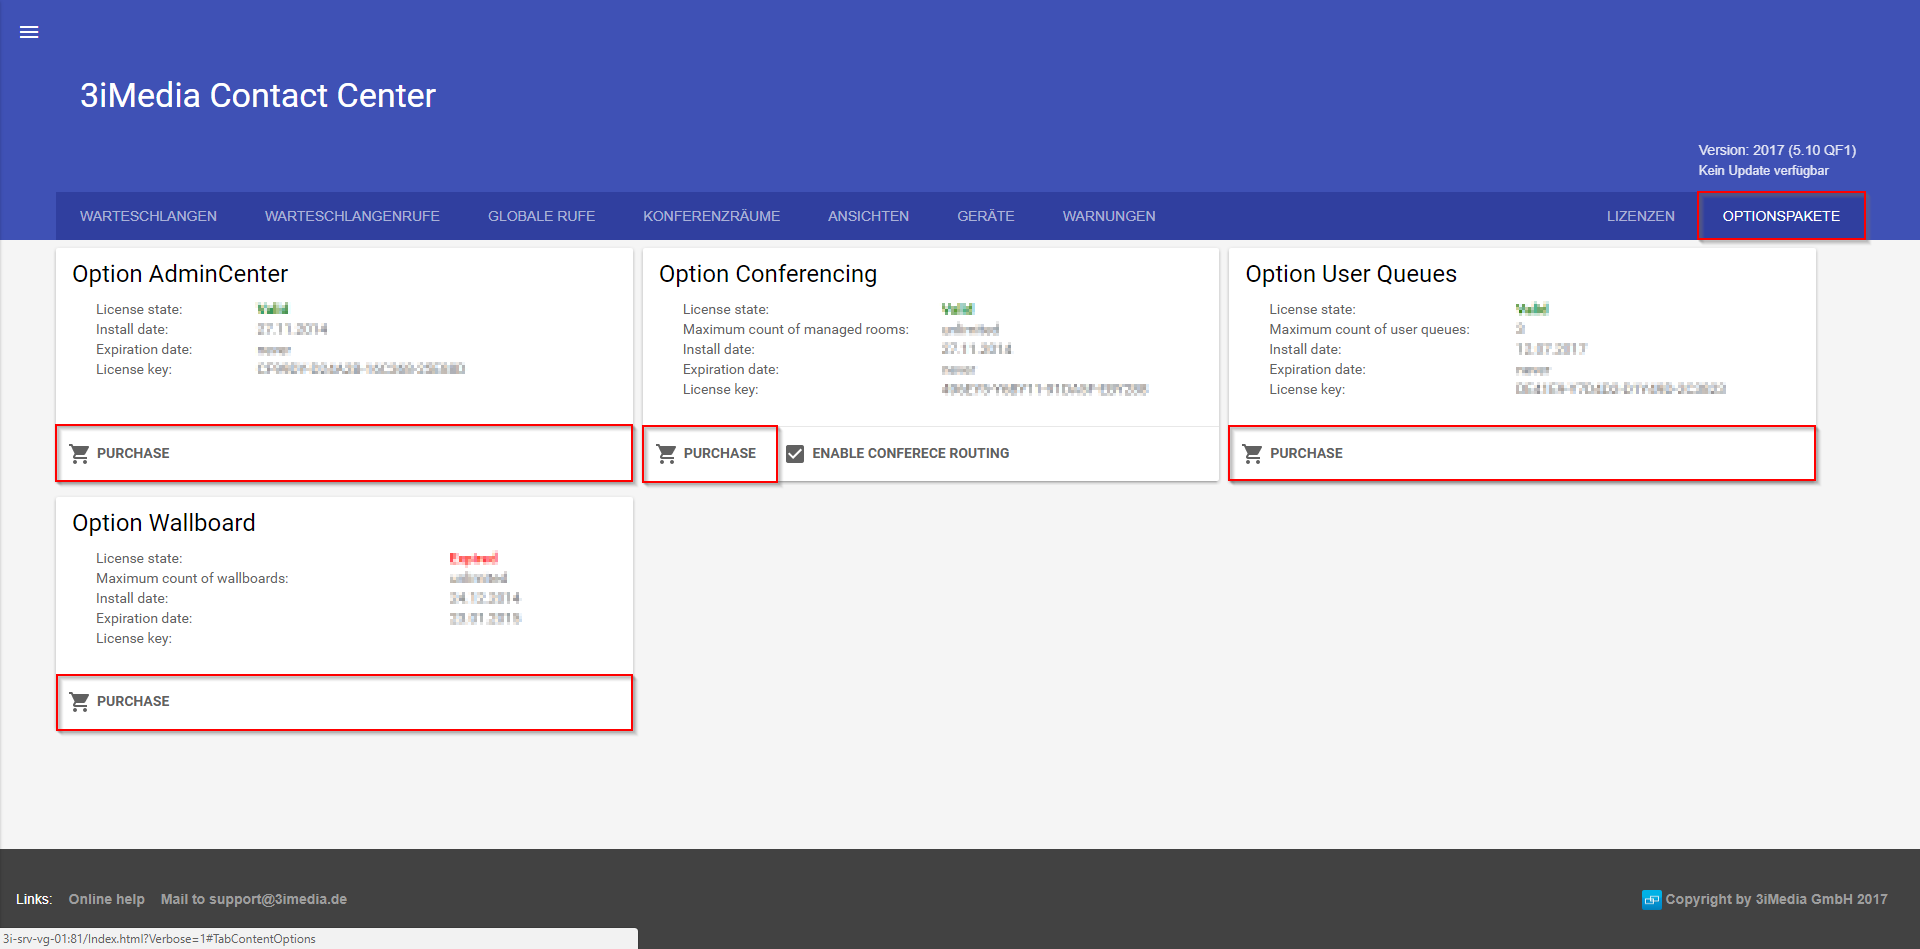Viewport: 1920px width, 949px height.
Task: Select the Konferenzräume tab
Action: point(711,216)
